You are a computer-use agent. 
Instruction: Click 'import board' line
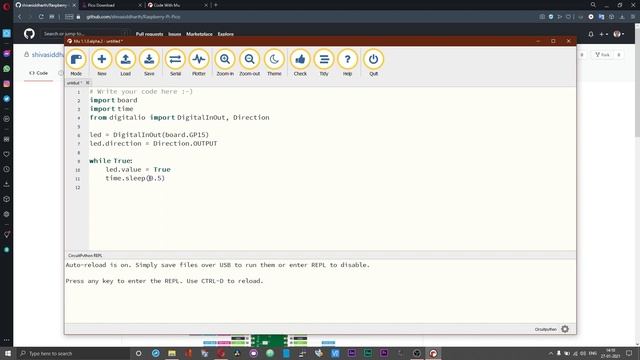click(113, 100)
